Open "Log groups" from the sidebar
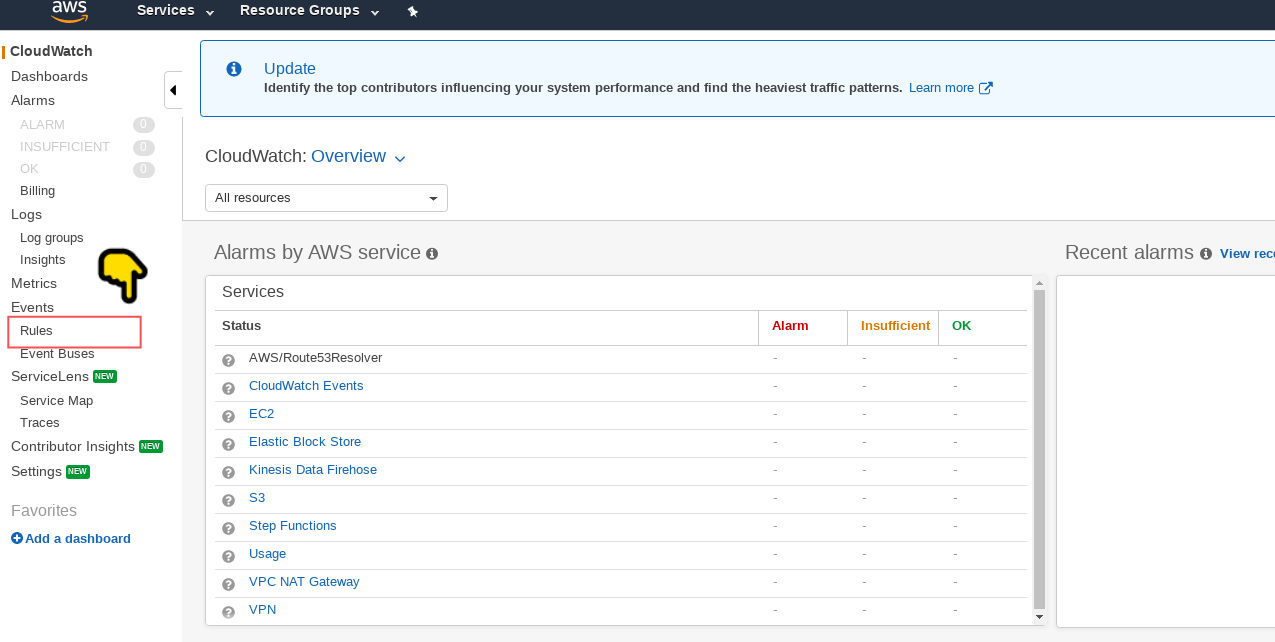The height and width of the screenshot is (642, 1275). pyautogui.click(x=51, y=237)
